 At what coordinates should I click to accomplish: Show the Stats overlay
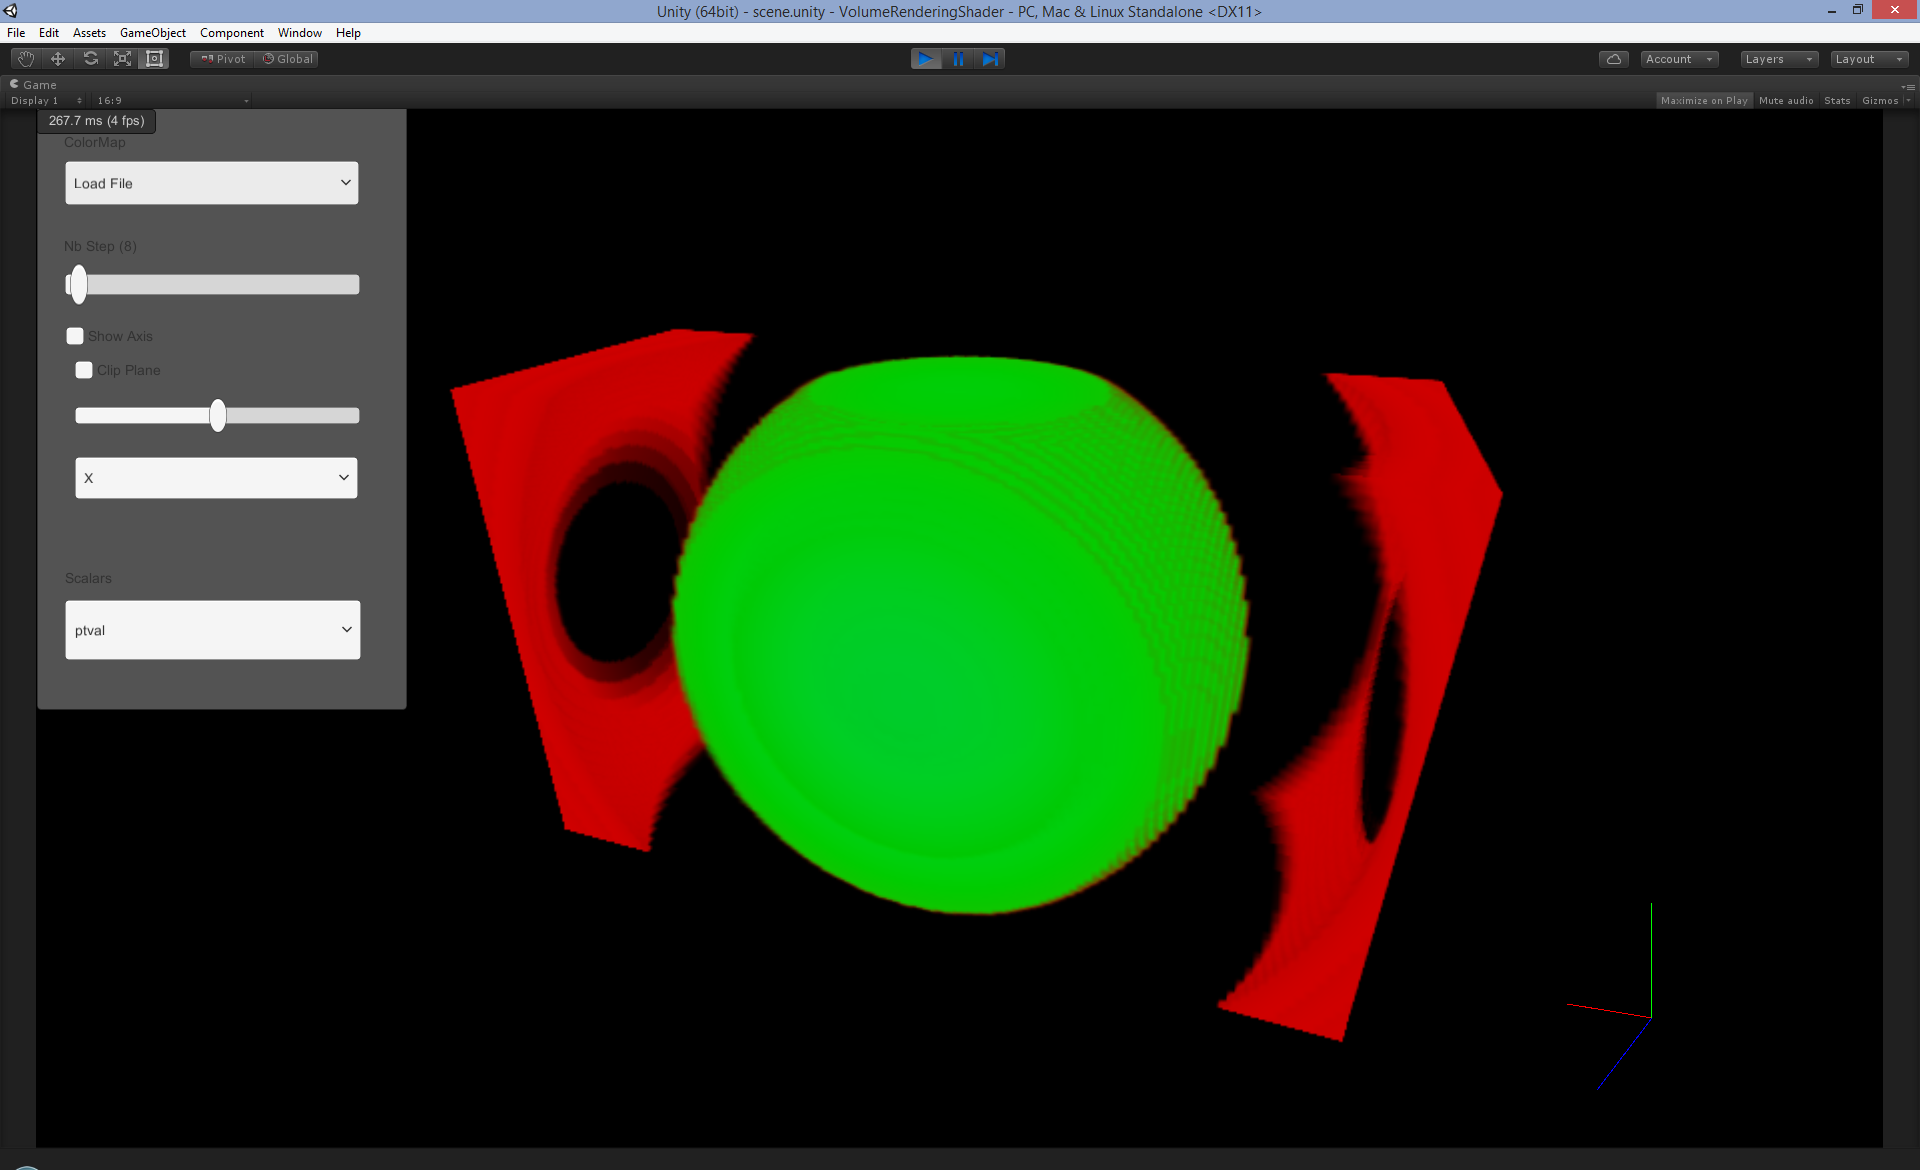click(x=1837, y=101)
